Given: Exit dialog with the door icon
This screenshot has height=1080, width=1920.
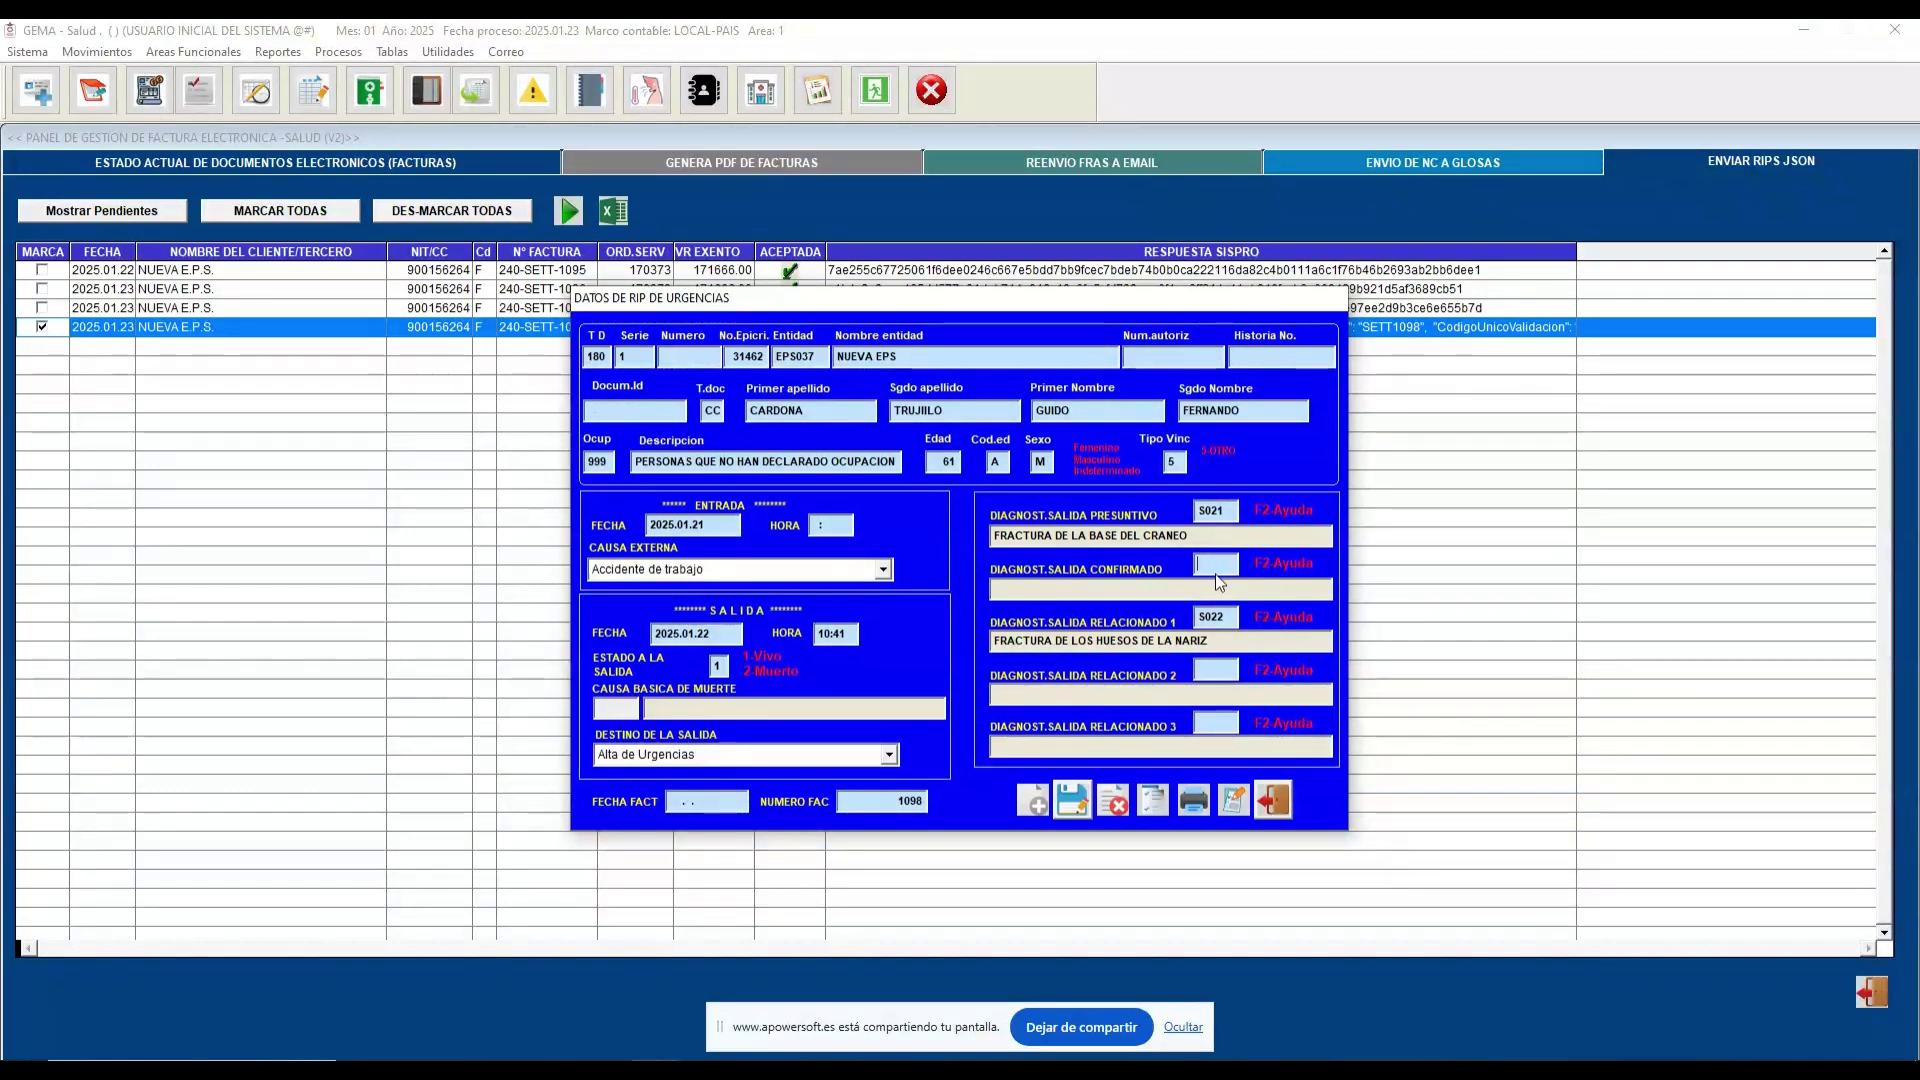Looking at the screenshot, I should point(1273,800).
